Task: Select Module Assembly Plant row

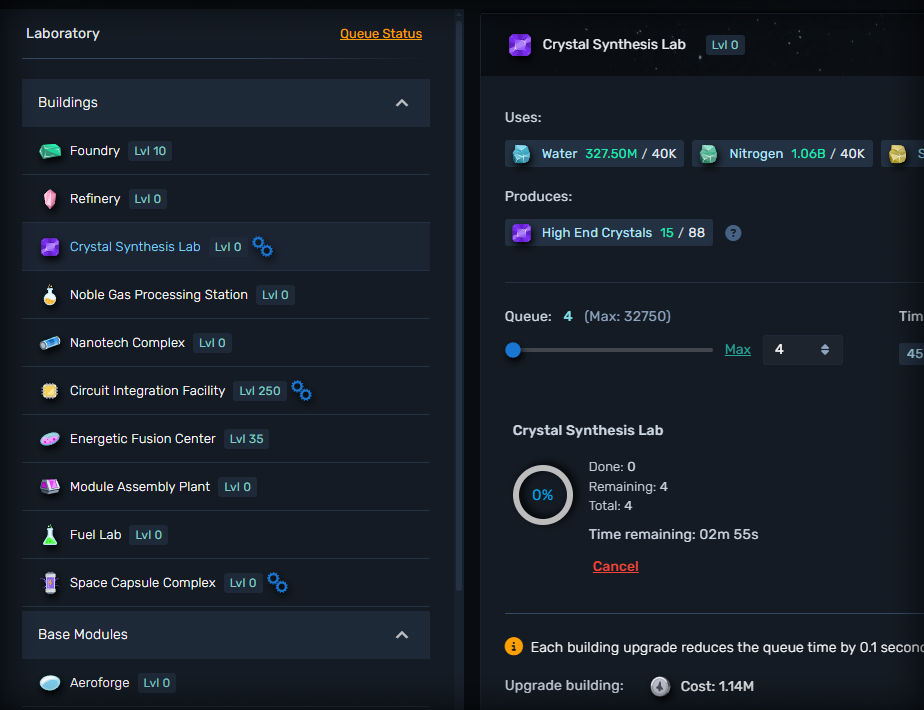Action: [x=226, y=487]
